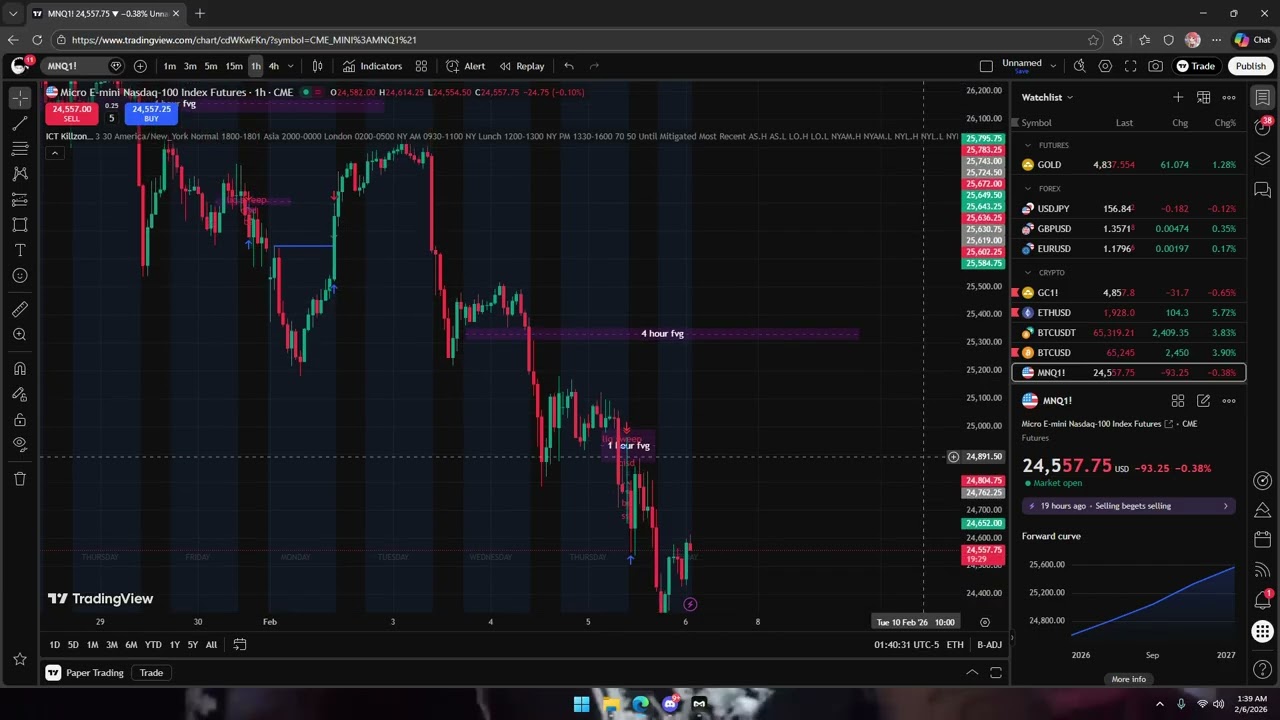Open the Help Center question mark
This screenshot has width=1280, height=720.
1263,669
